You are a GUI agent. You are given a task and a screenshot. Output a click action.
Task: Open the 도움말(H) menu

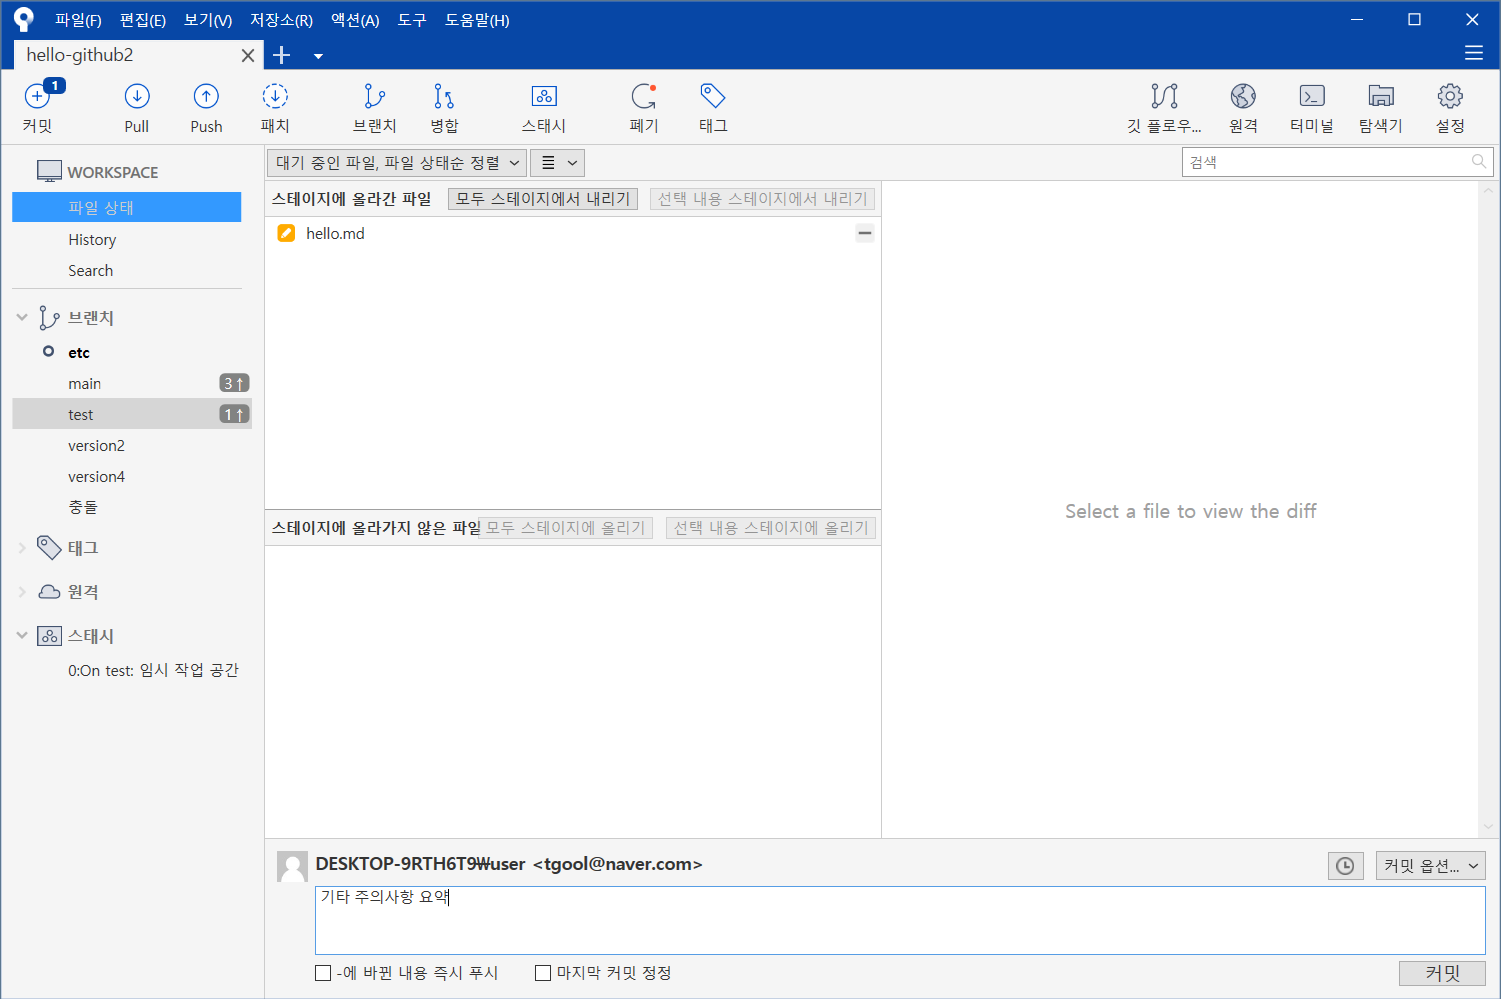pyautogui.click(x=477, y=20)
